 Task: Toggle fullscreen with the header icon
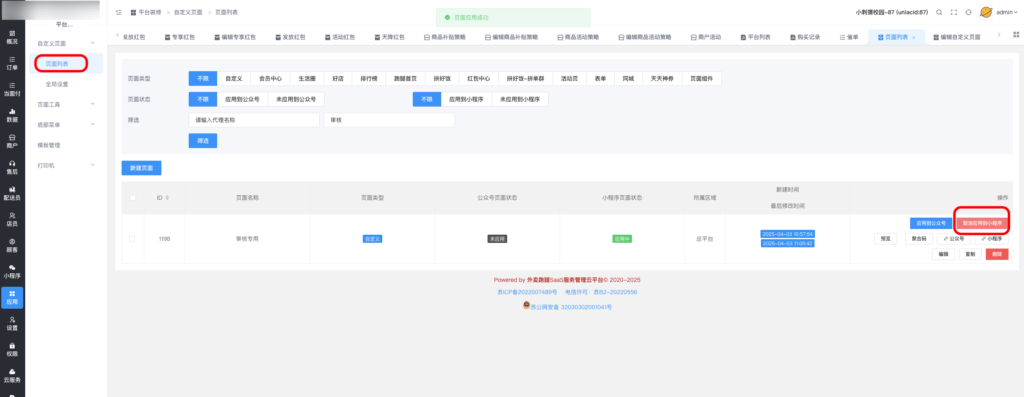pos(953,12)
